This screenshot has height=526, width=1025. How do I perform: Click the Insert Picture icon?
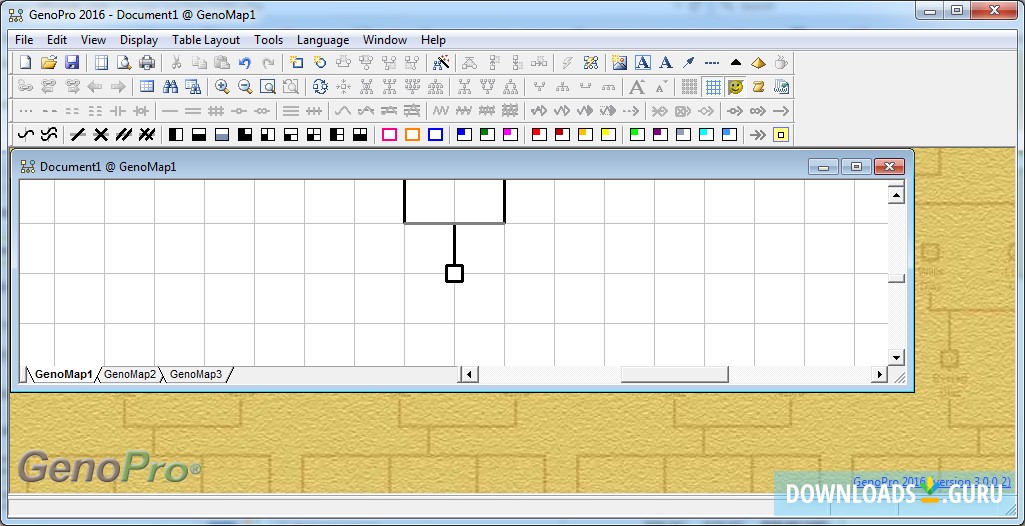click(x=619, y=63)
